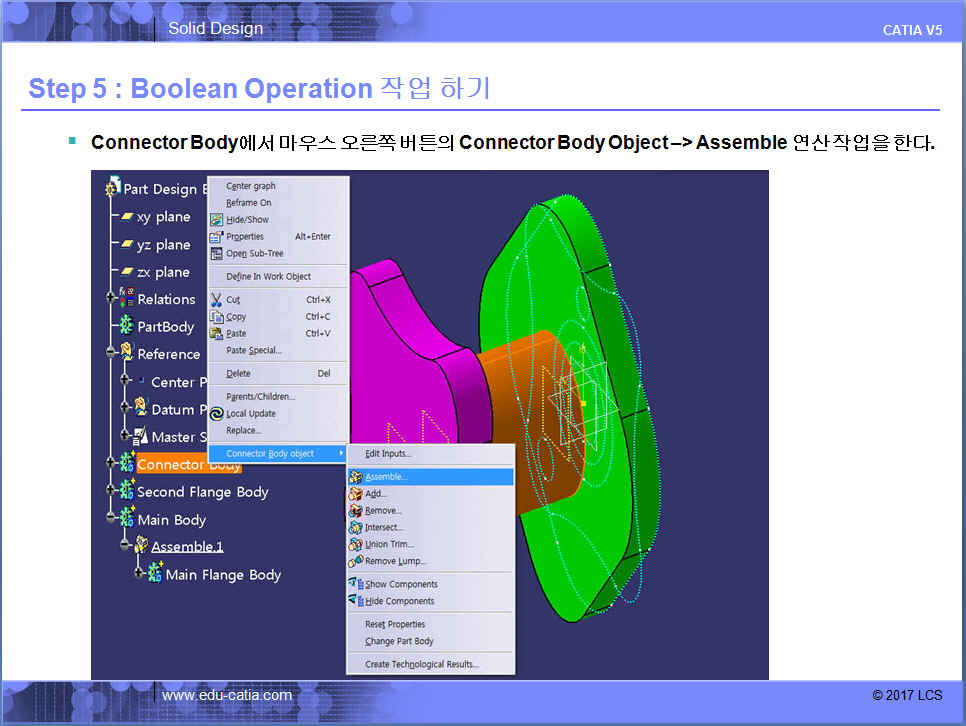Open the www.edu-catia.com link
The image size is (966, 726).
[227, 695]
